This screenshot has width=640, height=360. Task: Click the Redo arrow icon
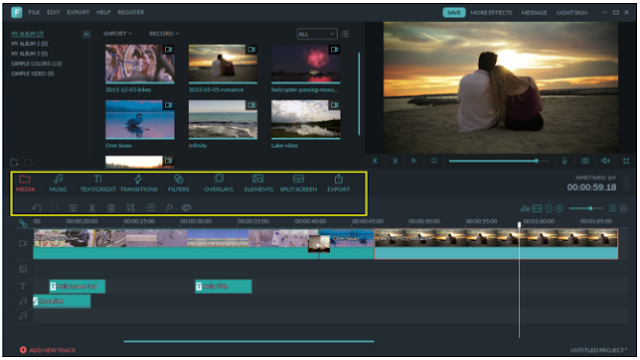click(x=54, y=208)
